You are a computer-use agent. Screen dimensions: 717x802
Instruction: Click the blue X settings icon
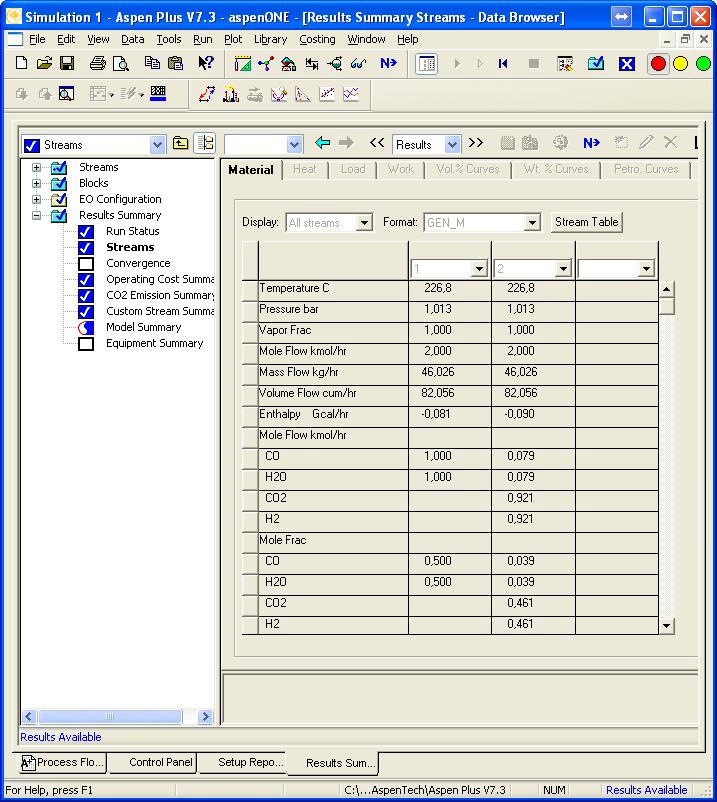[626, 64]
